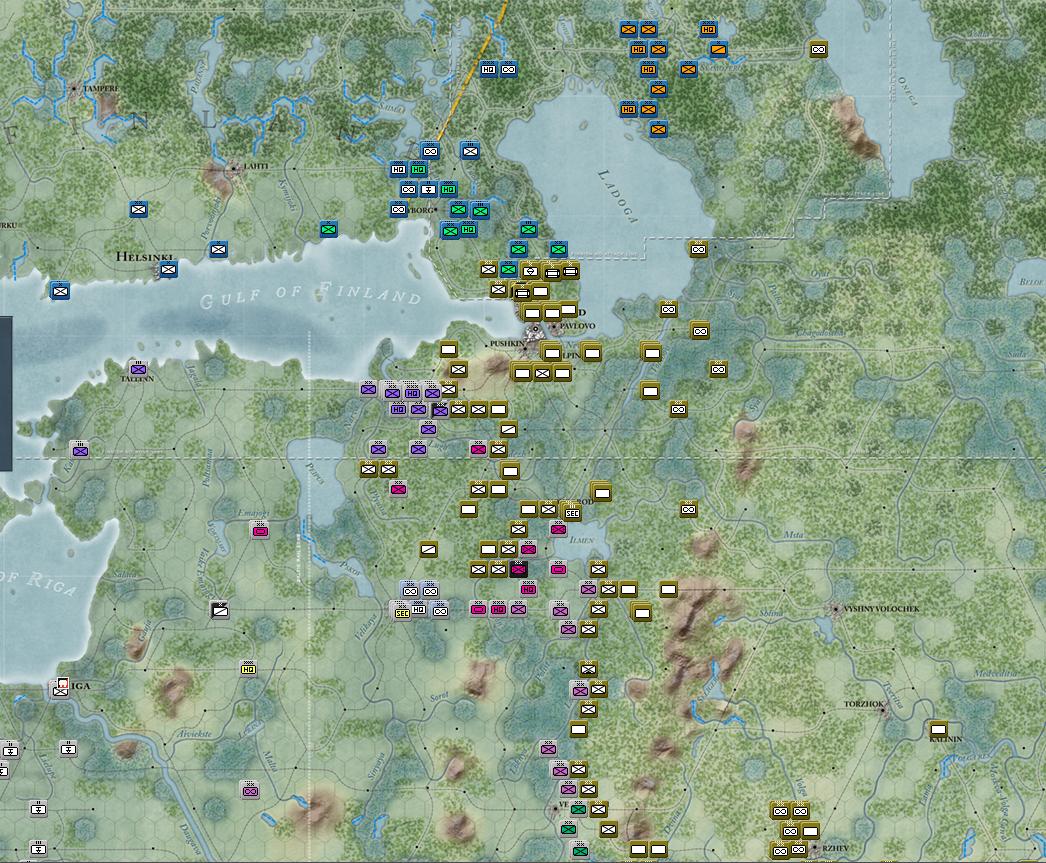Select the white-symbol blue infantry regiment northeast of Vyborg

[x=470, y=151]
